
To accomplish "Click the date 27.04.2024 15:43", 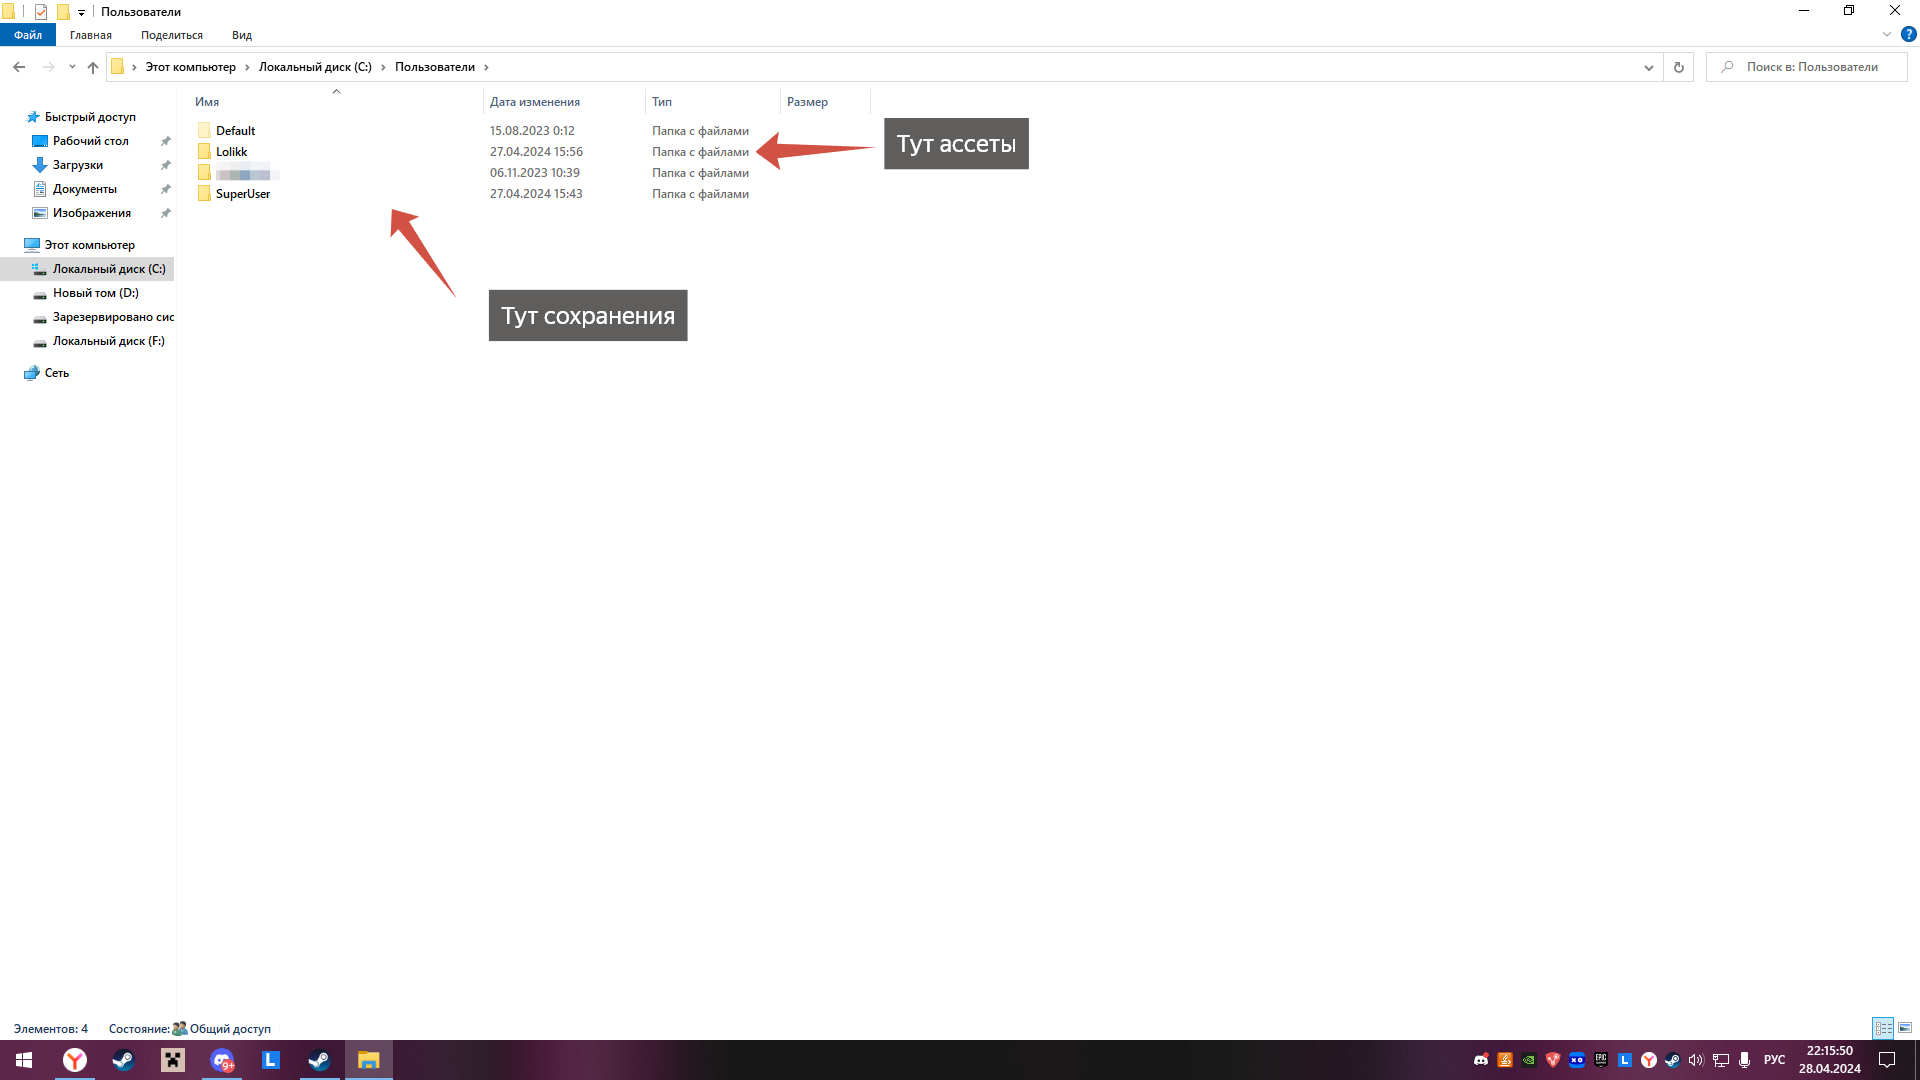I will click(x=536, y=194).
